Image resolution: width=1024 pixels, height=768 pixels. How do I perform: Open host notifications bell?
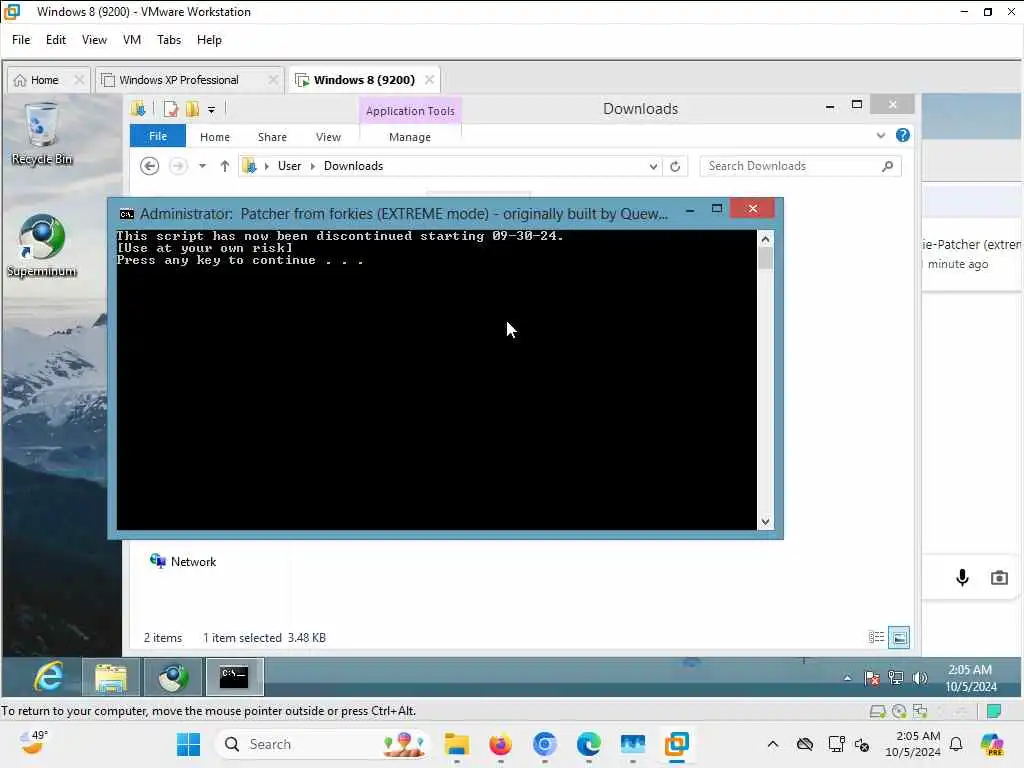[956, 744]
